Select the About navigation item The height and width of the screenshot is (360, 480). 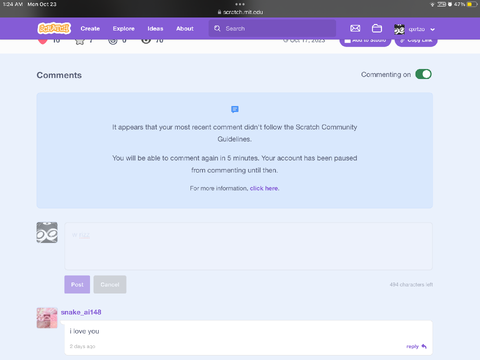[185, 29]
